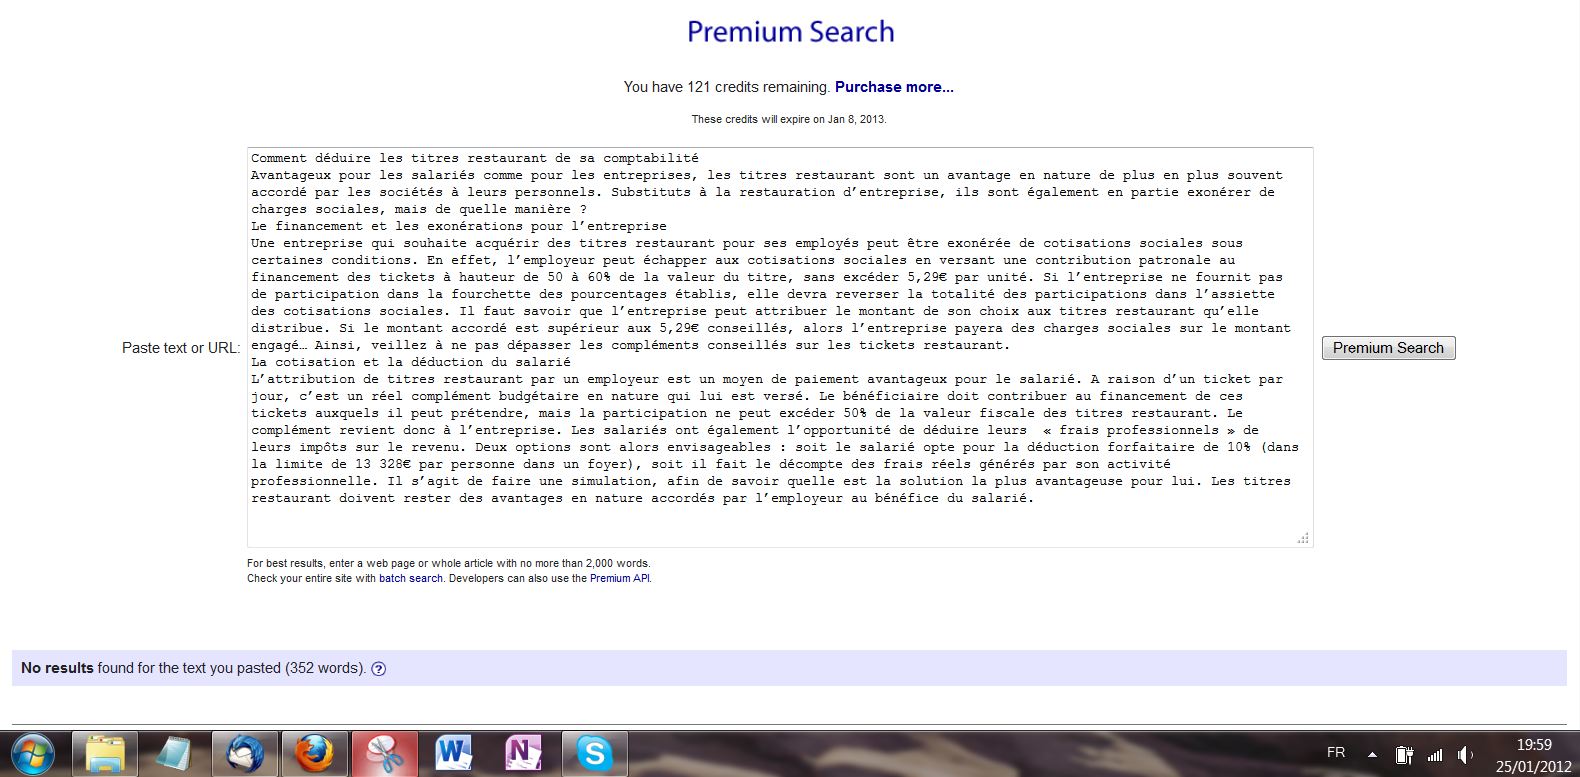Screen dimensions: 1580x777
Task: Open the batch search link
Action: click(x=410, y=578)
